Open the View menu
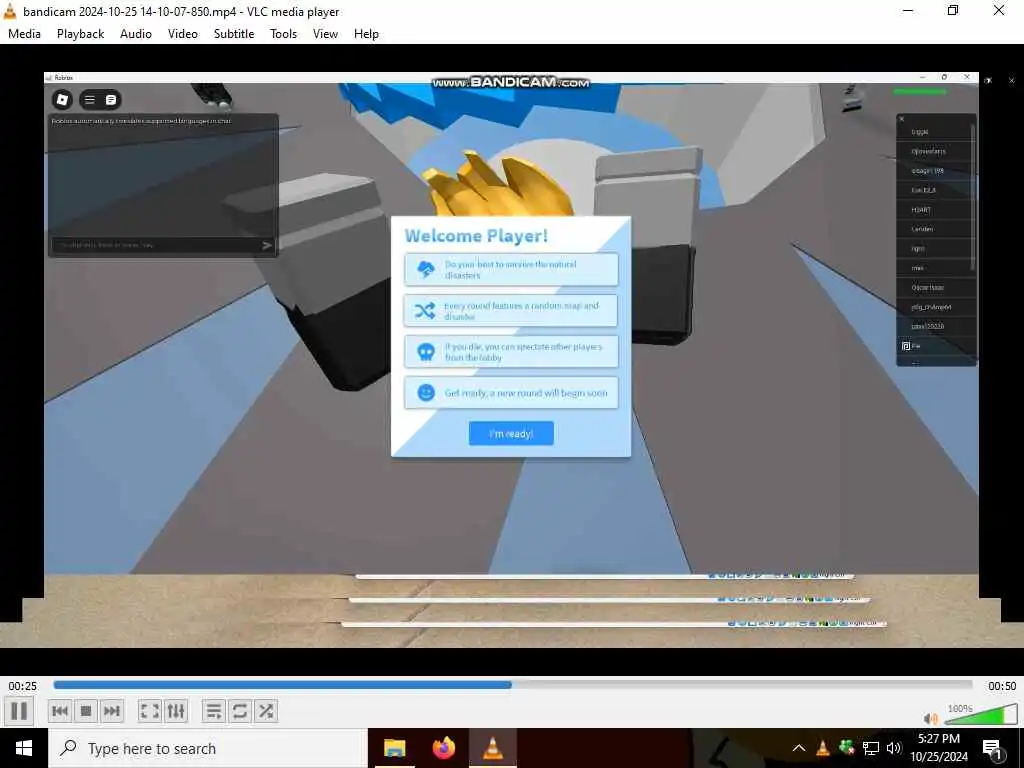Viewport: 1024px width, 768px height. point(325,34)
